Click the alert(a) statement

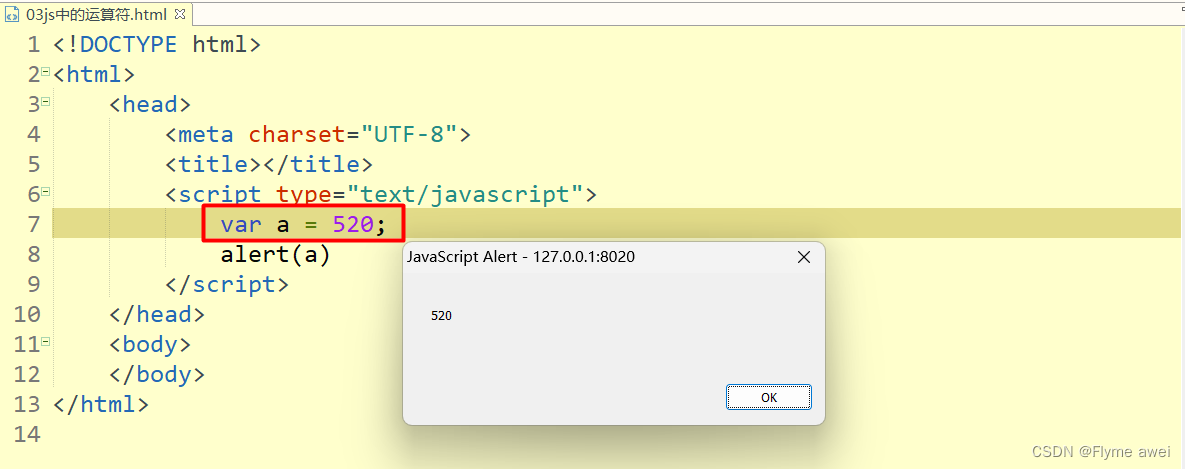(x=275, y=255)
